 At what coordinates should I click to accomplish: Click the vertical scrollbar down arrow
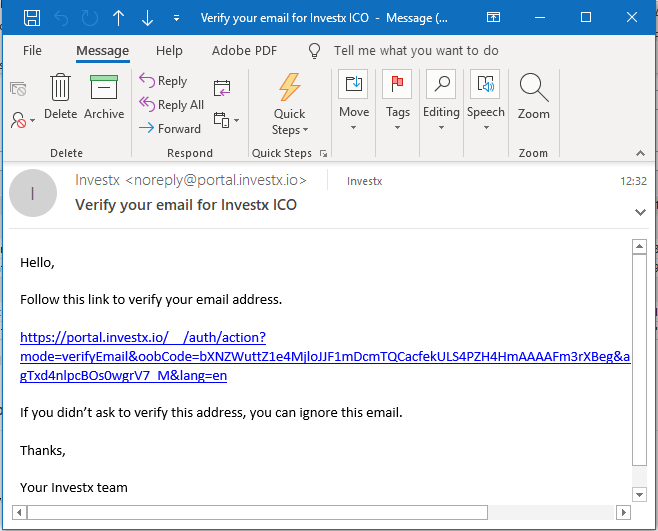pyautogui.click(x=639, y=494)
